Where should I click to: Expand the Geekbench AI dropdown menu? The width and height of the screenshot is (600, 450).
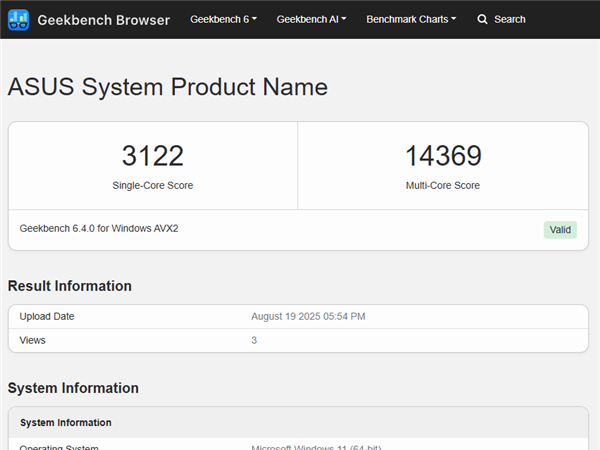pyautogui.click(x=311, y=19)
